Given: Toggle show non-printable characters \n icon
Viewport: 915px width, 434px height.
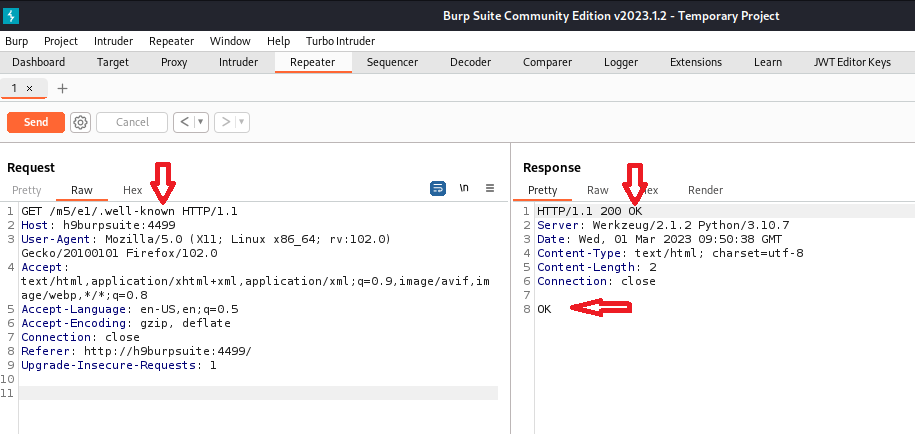Looking at the screenshot, I should (464, 188).
